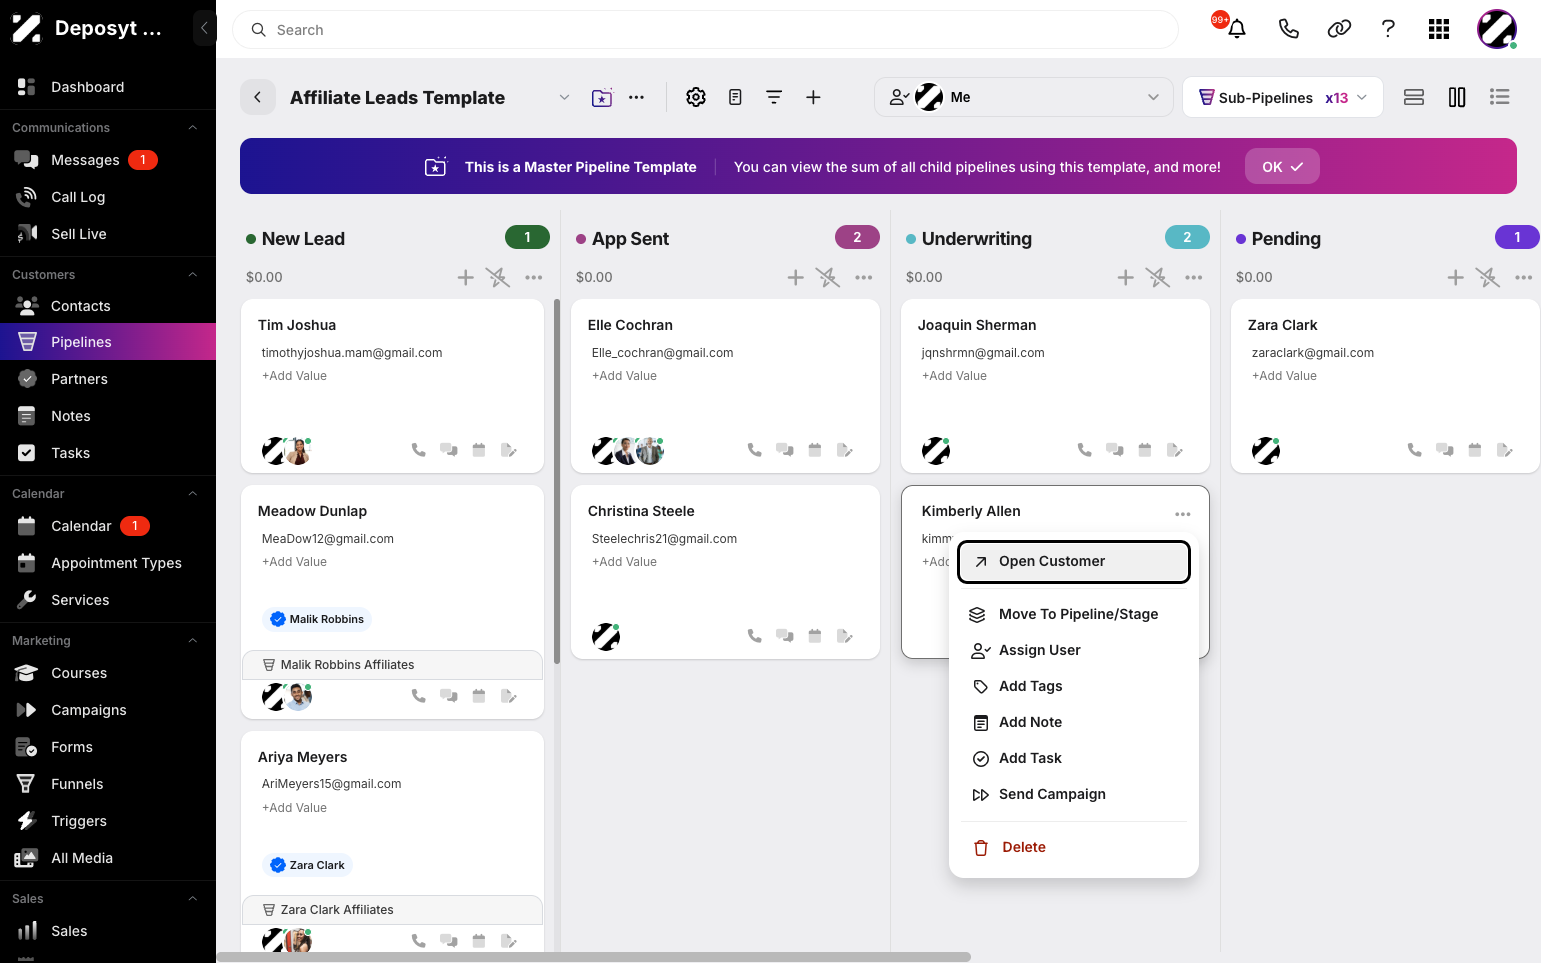Screen dimensions: 1541x963
Task: Open Funnels in sidebar
Action: [x=108, y=784]
